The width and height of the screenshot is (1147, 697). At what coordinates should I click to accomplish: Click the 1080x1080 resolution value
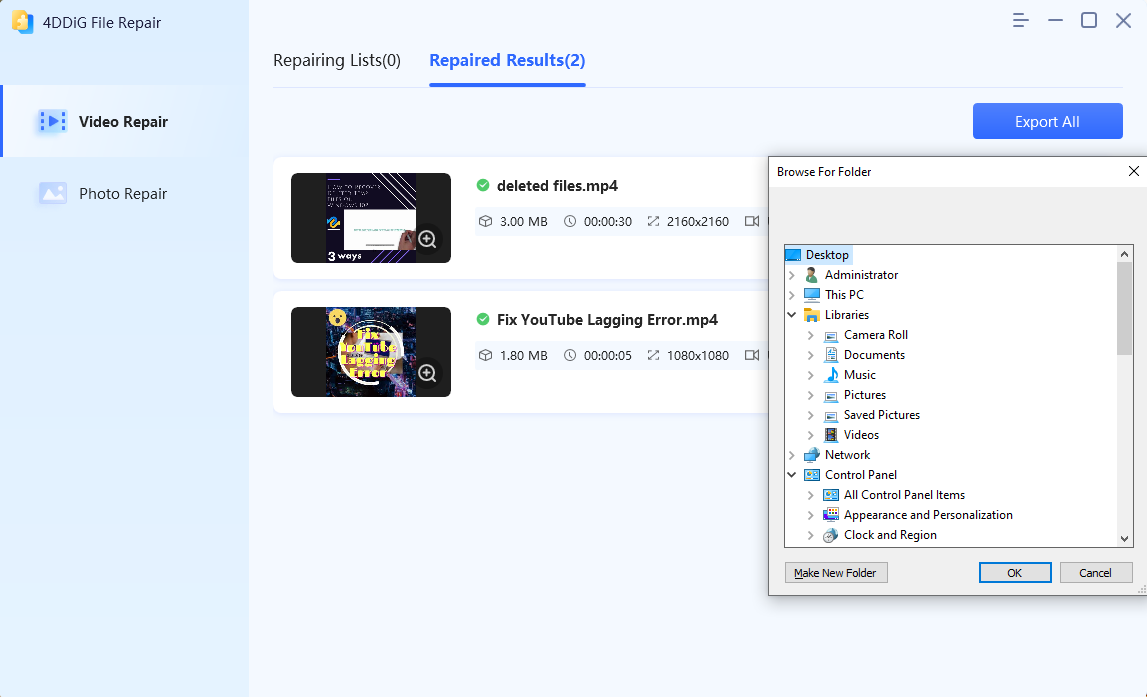coord(698,355)
